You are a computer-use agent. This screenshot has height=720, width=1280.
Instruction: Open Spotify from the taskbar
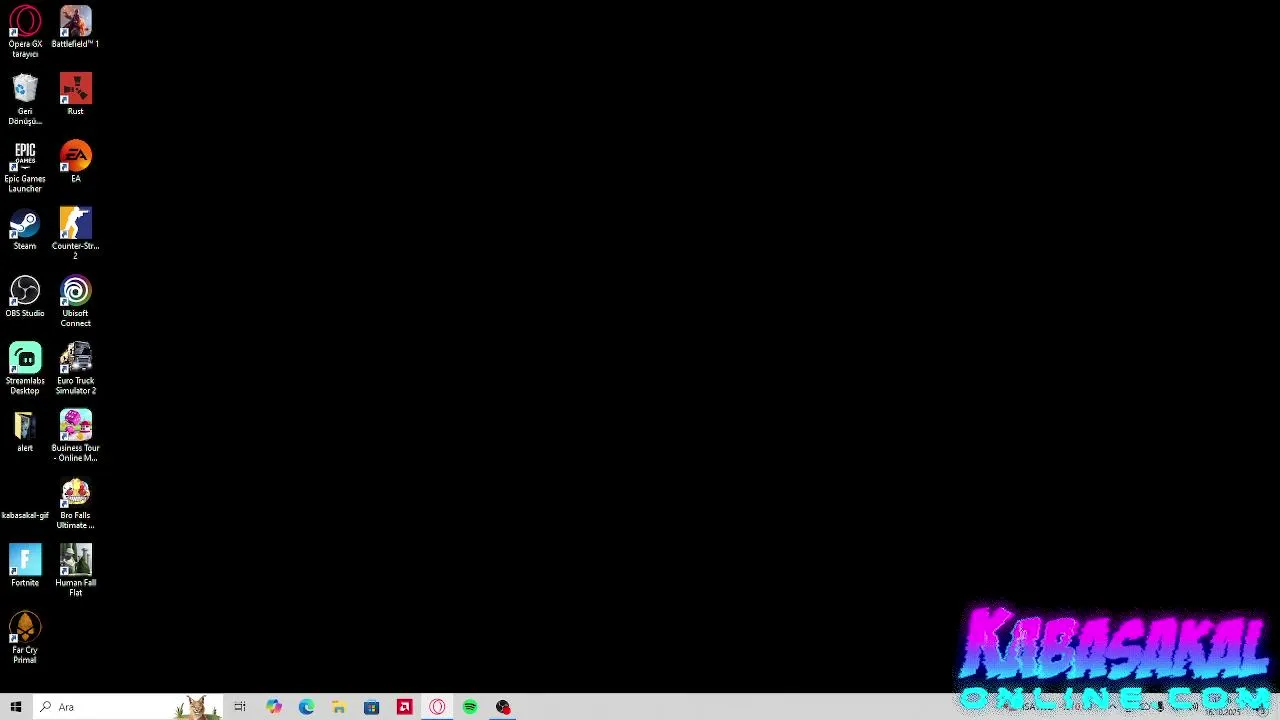click(x=470, y=707)
